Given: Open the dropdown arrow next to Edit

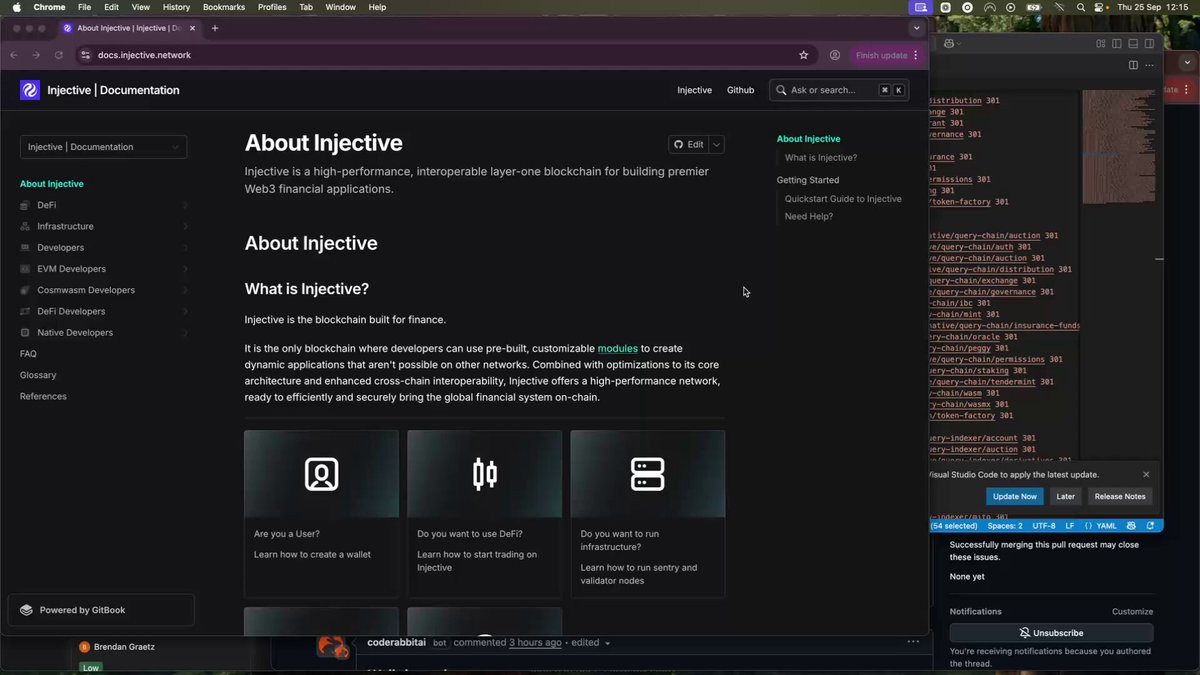Looking at the screenshot, I should click(x=716, y=144).
